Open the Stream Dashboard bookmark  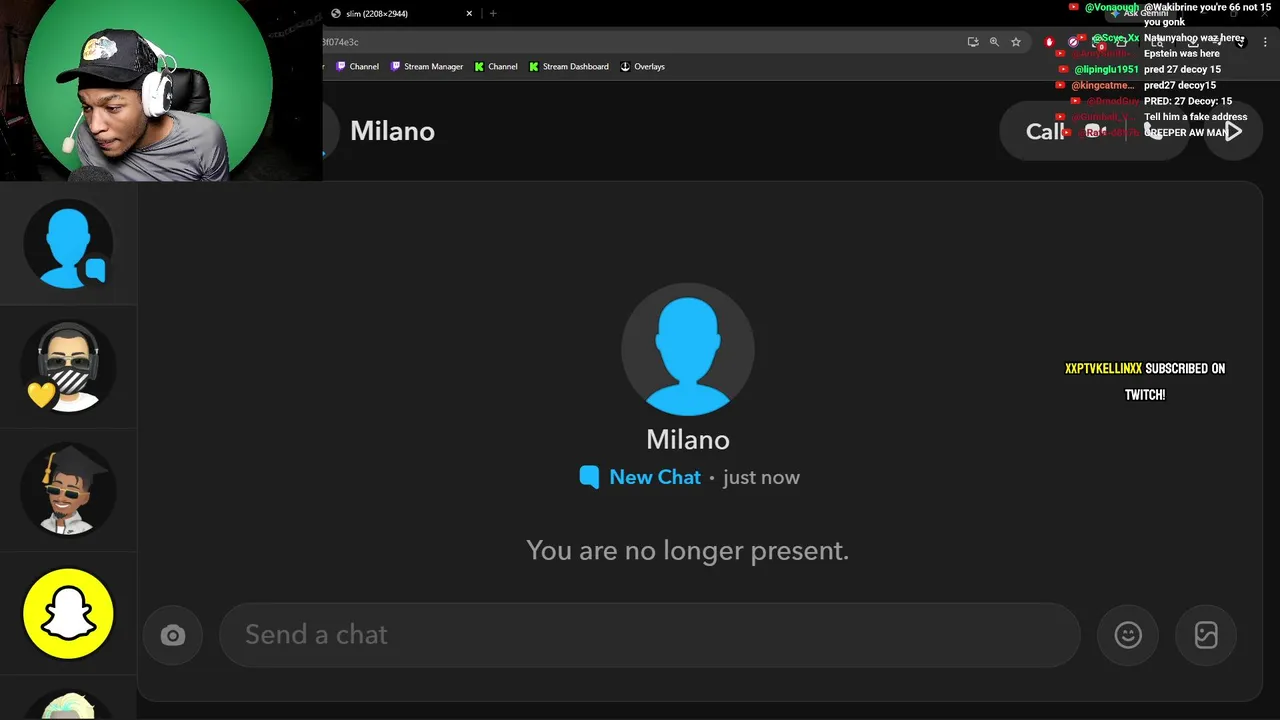click(569, 67)
